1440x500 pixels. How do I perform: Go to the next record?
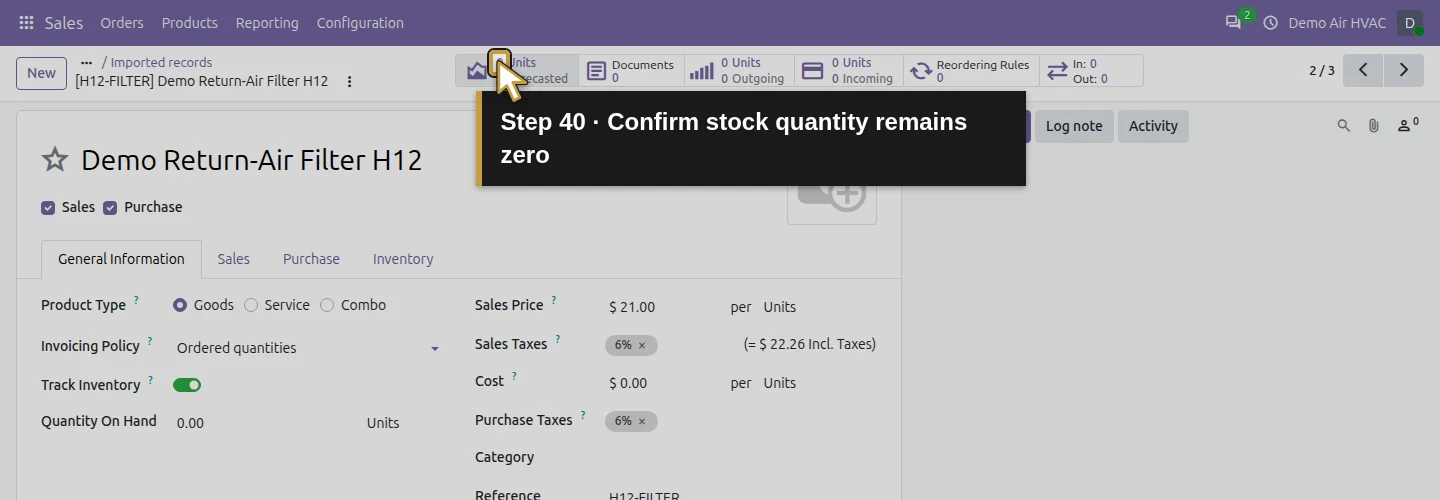(1404, 70)
